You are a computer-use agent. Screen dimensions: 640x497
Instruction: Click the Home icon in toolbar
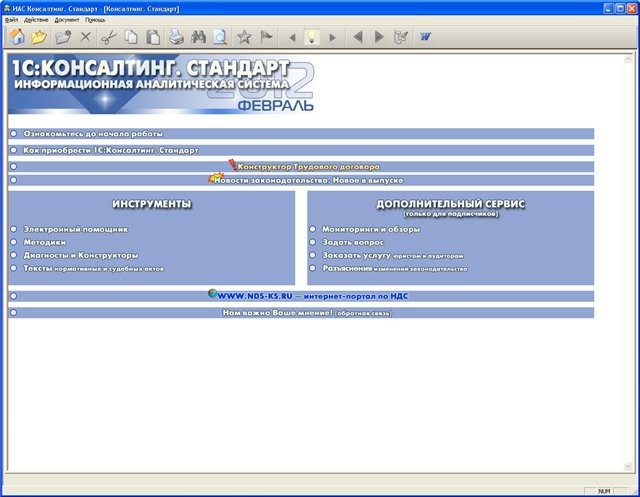pos(17,37)
